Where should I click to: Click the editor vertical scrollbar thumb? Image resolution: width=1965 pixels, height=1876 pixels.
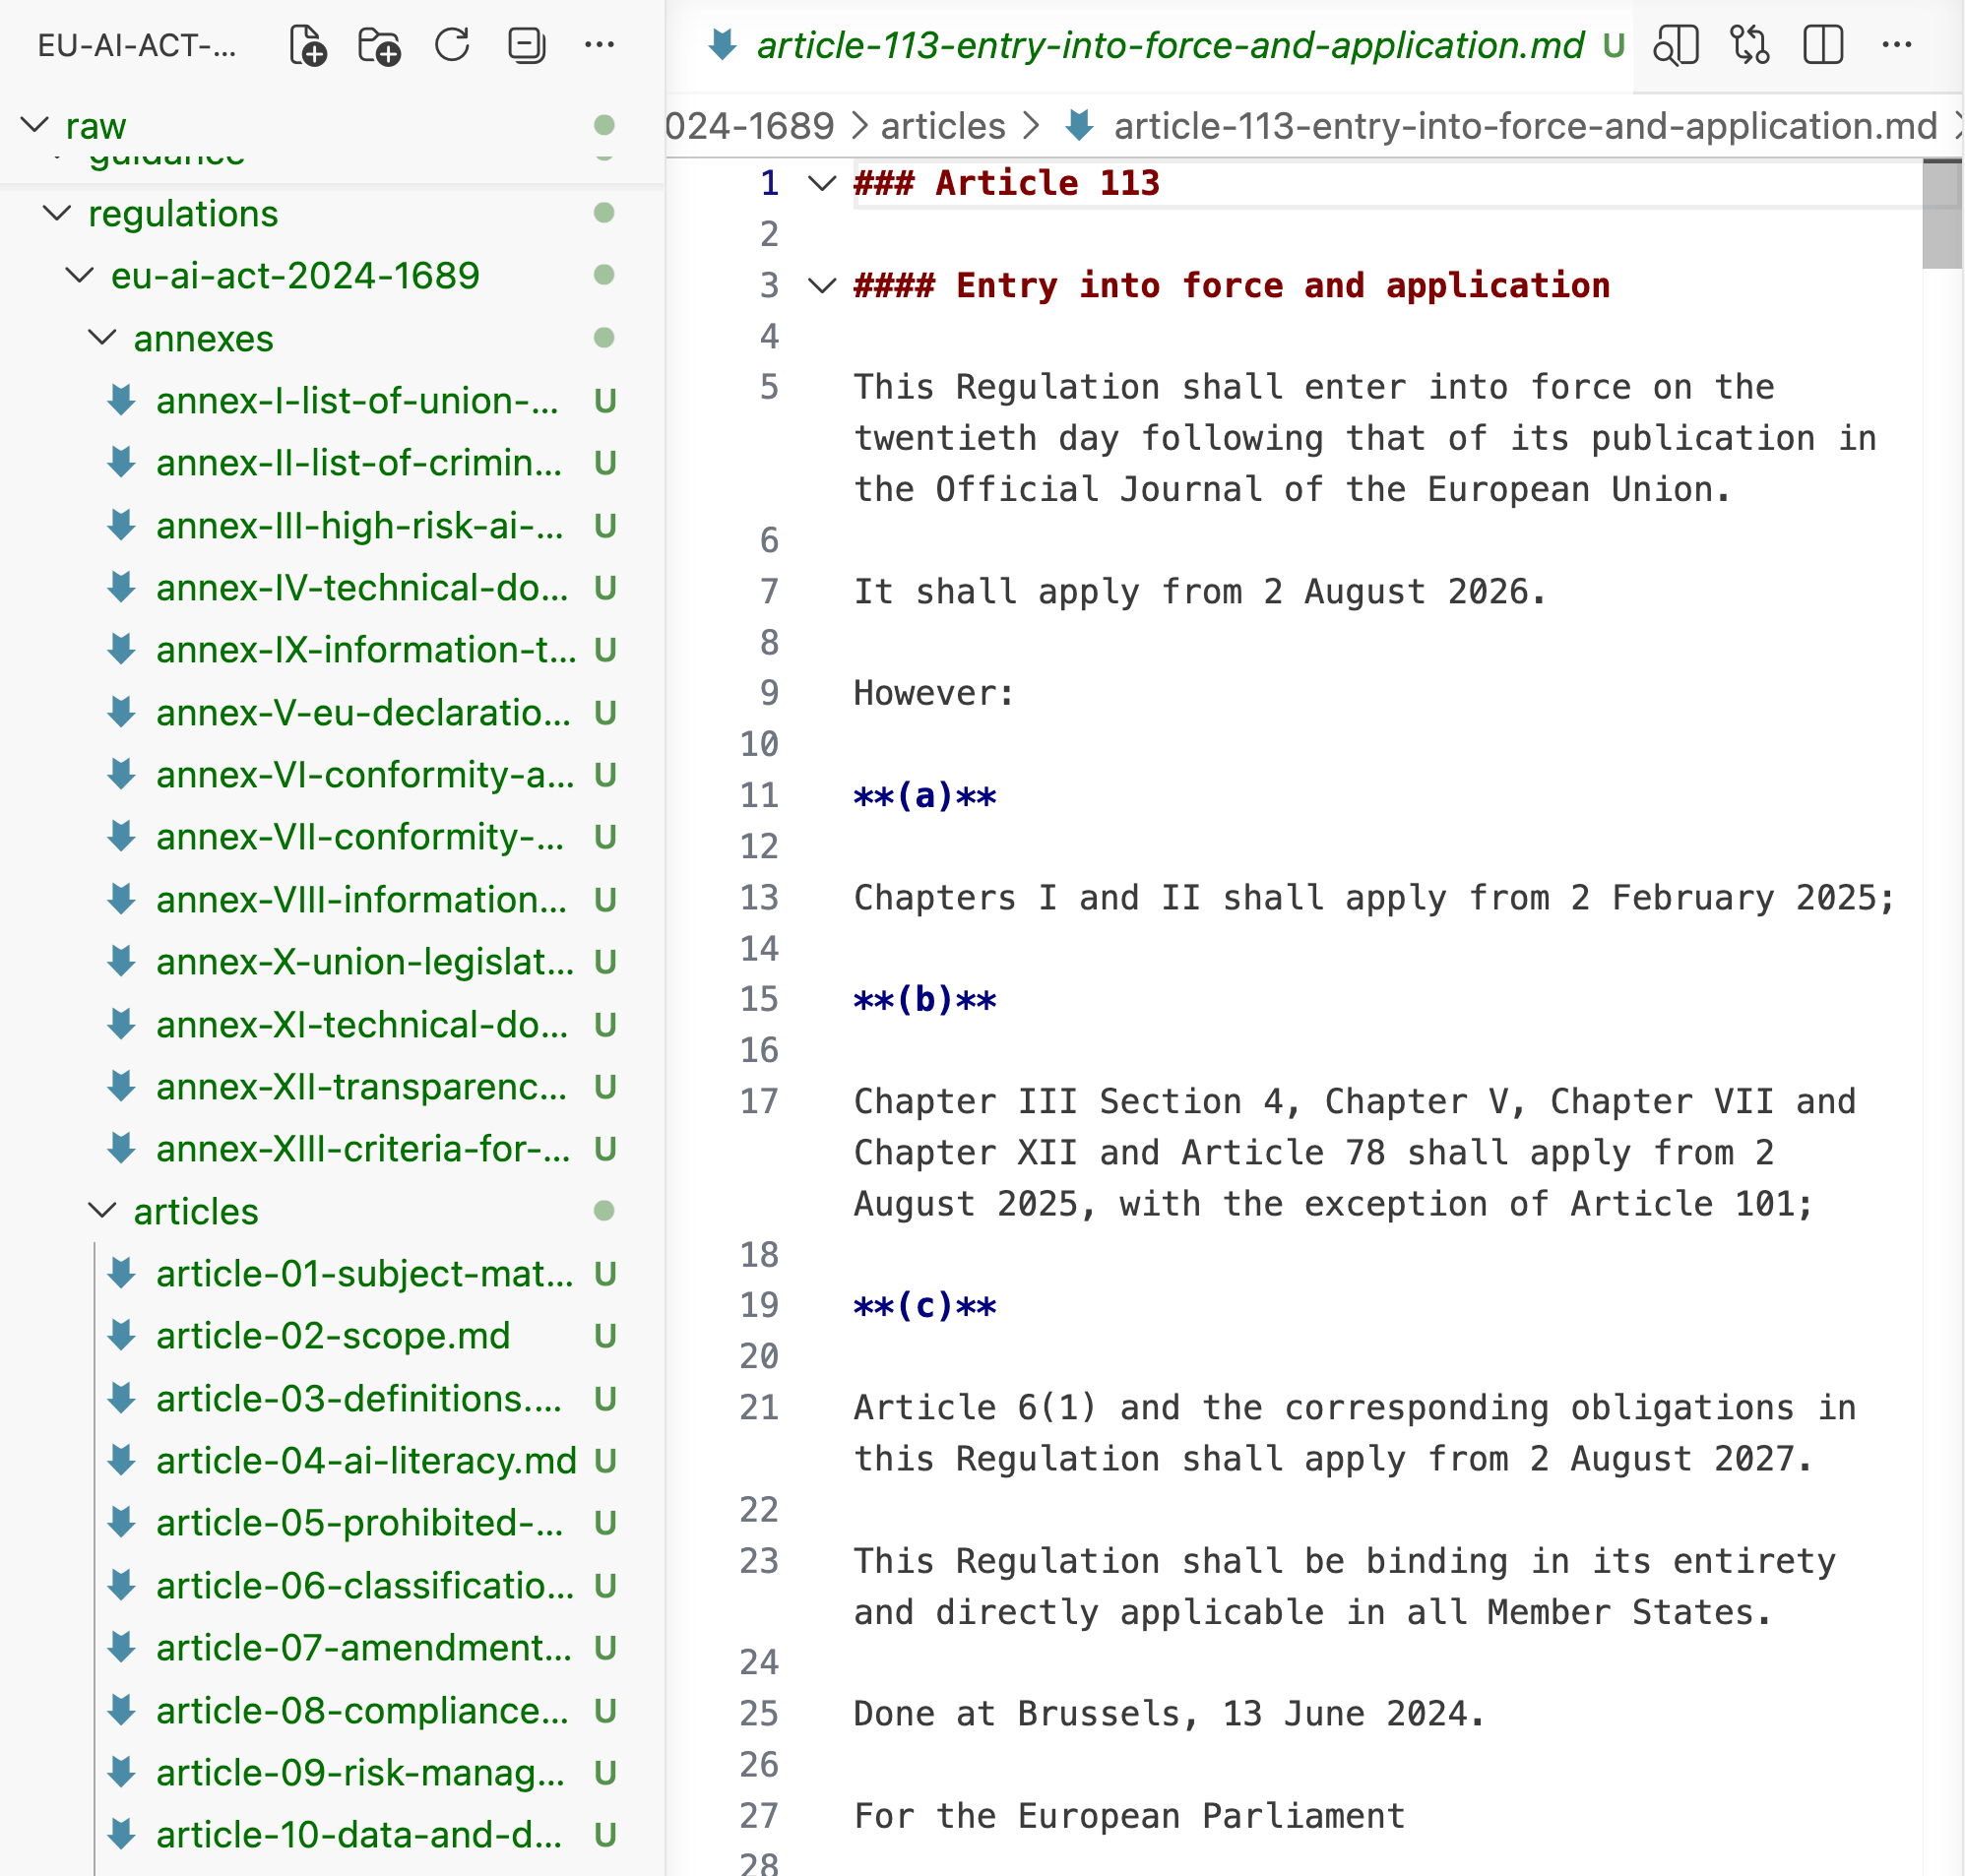(1941, 215)
